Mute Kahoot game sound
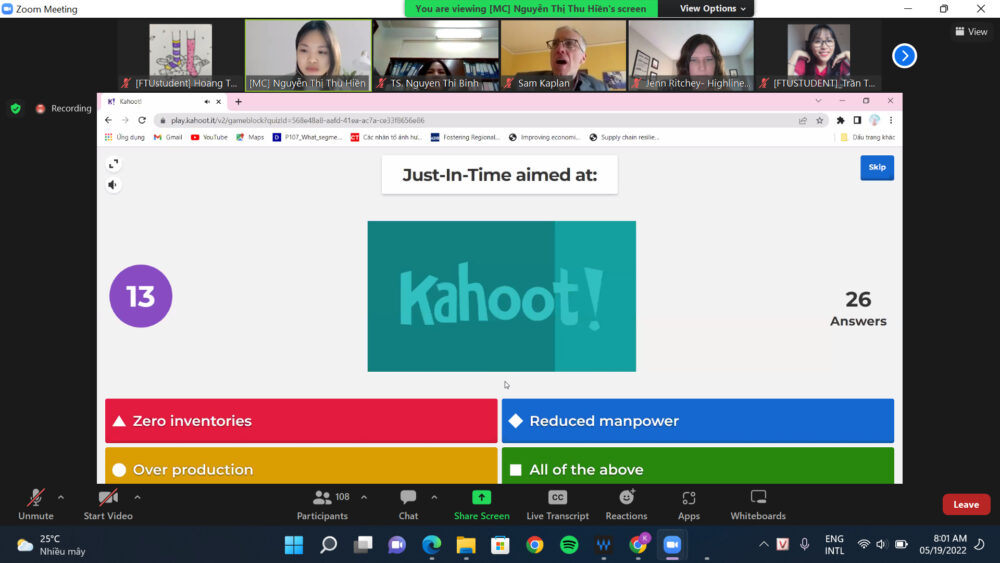1000x563 pixels. [113, 185]
